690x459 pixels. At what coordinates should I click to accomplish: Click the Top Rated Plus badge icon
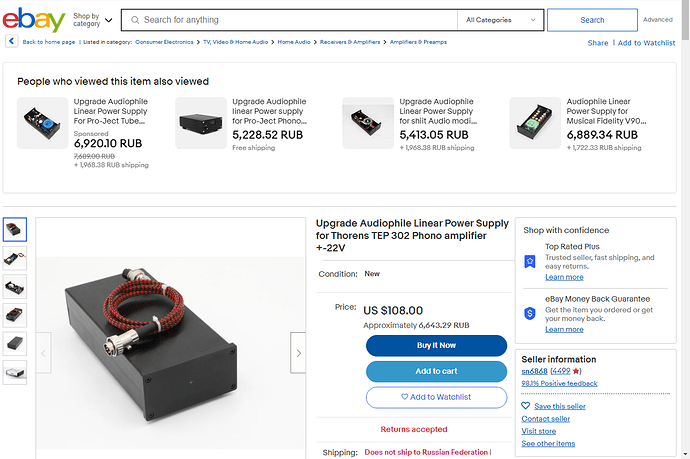[x=530, y=261]
